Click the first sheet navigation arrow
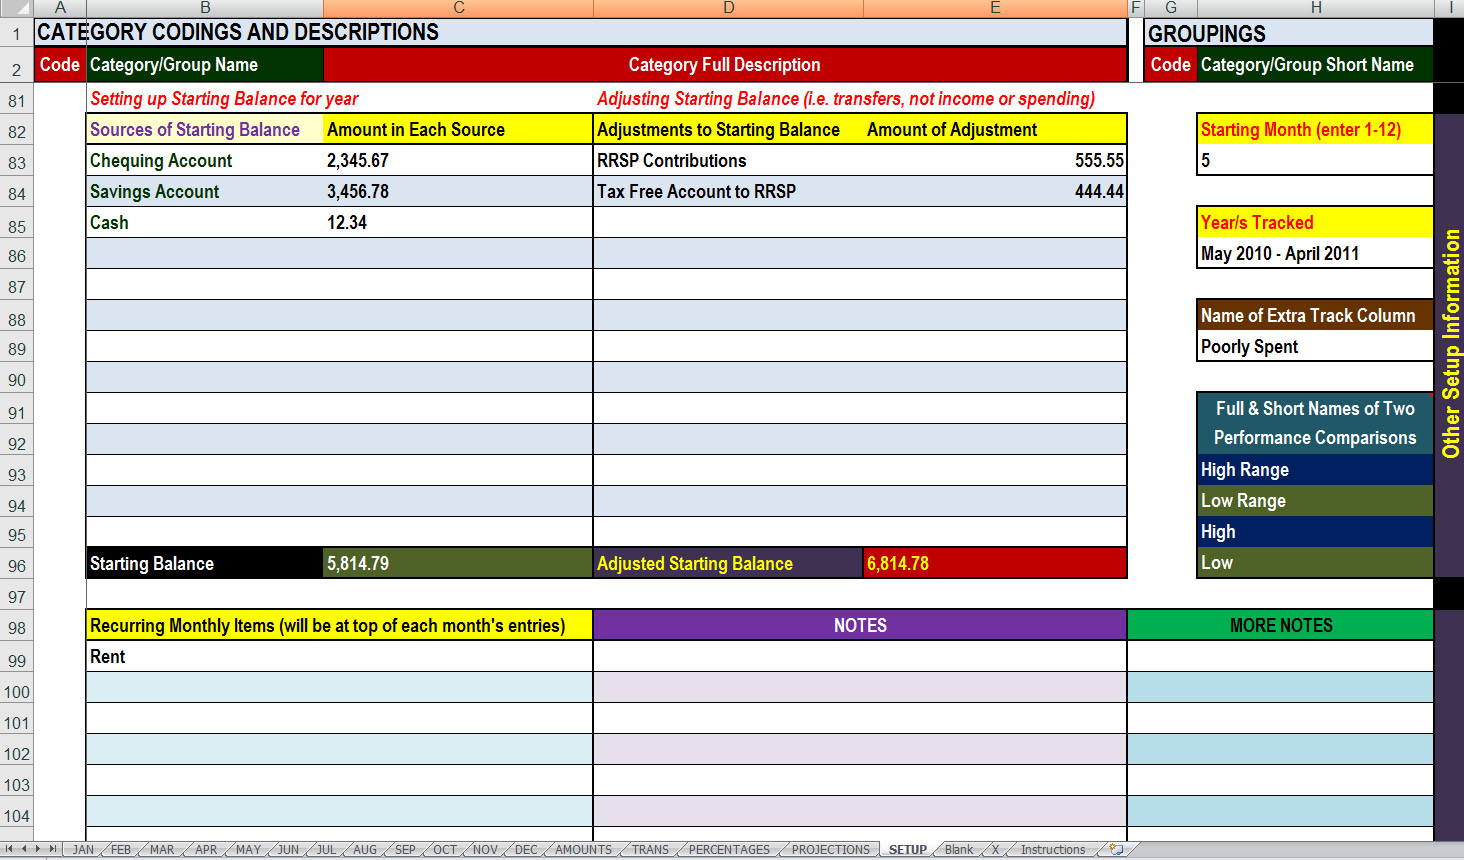1464x860 pixels. point(10,849)
